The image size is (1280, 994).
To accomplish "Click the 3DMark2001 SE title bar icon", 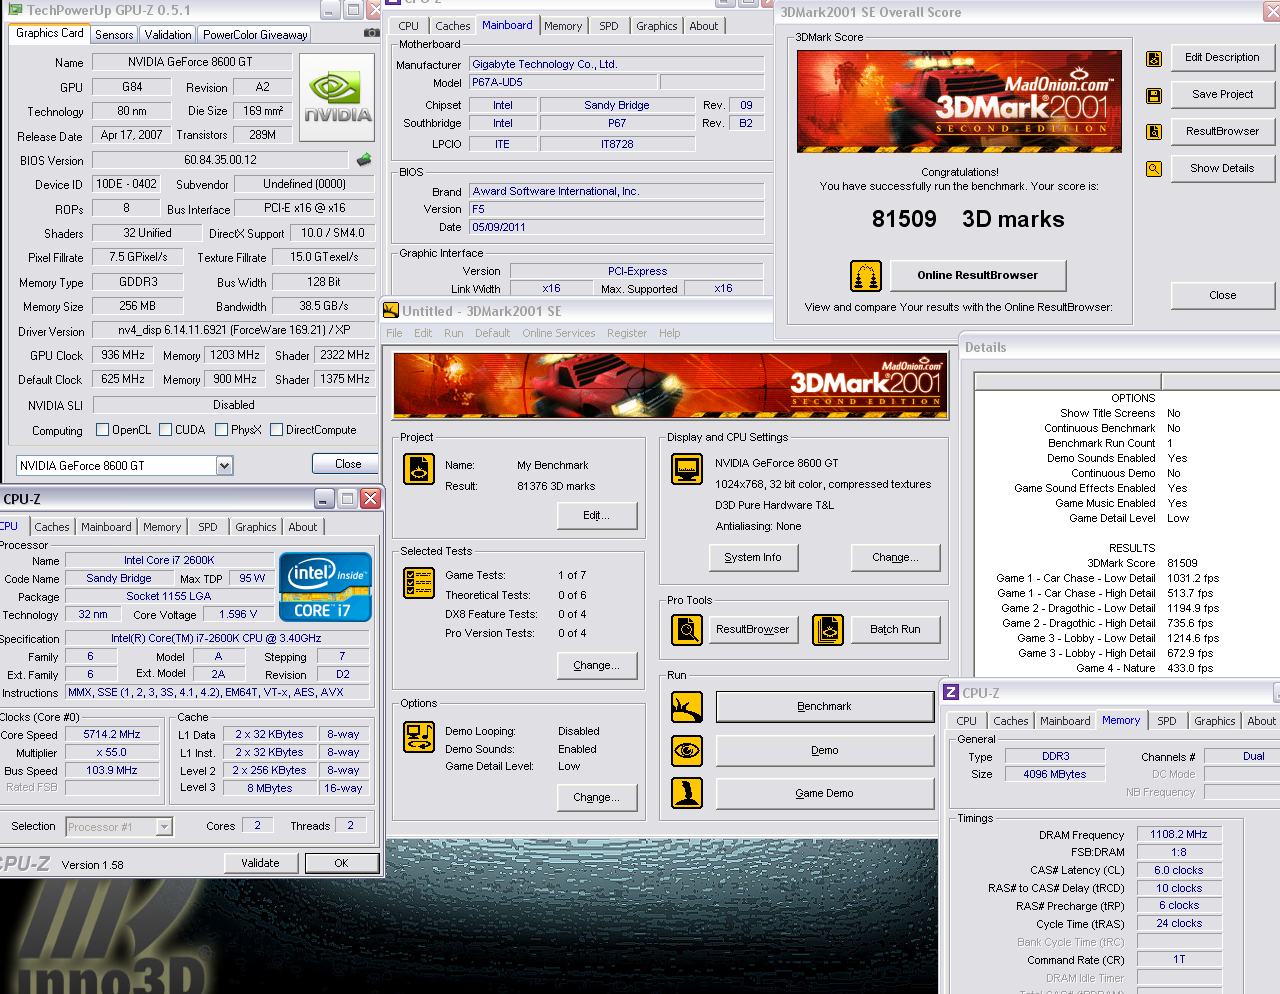I will pos(392,311).
